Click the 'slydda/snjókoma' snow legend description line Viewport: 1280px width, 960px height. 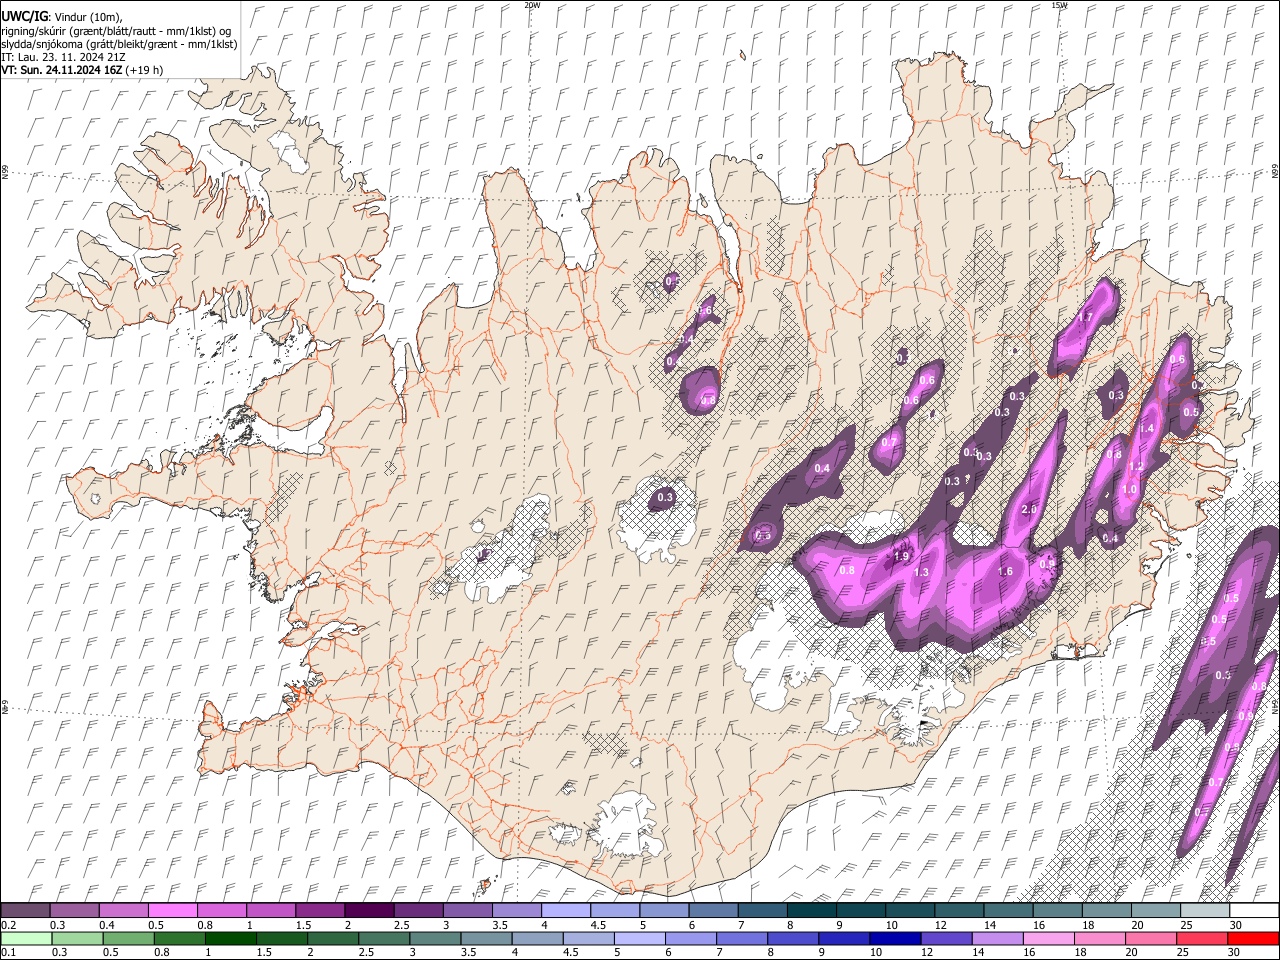point(119,44)
